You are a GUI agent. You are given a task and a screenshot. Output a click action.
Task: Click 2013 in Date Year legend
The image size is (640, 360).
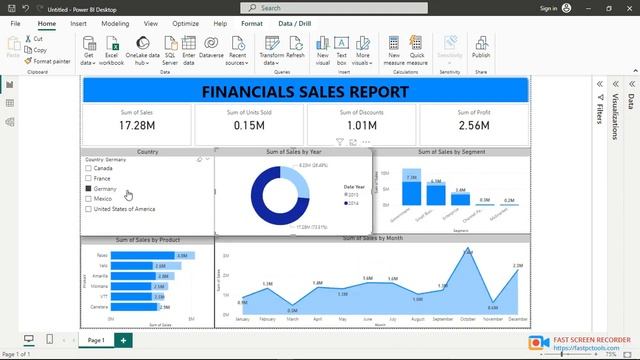[351, 195]
